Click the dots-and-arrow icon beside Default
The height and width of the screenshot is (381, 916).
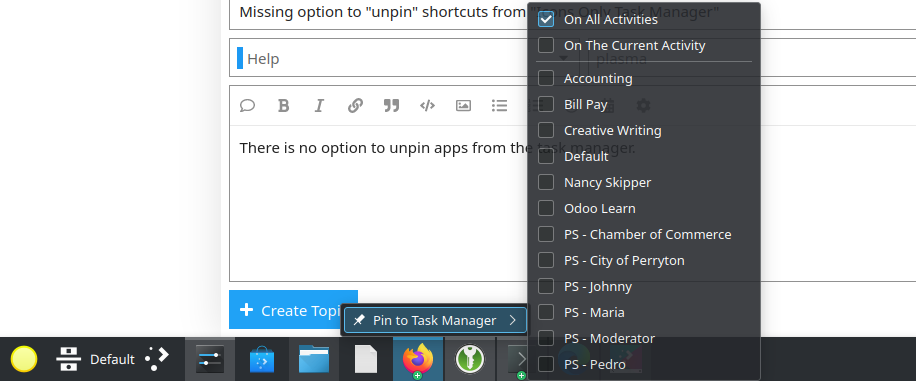coord(157,359)
